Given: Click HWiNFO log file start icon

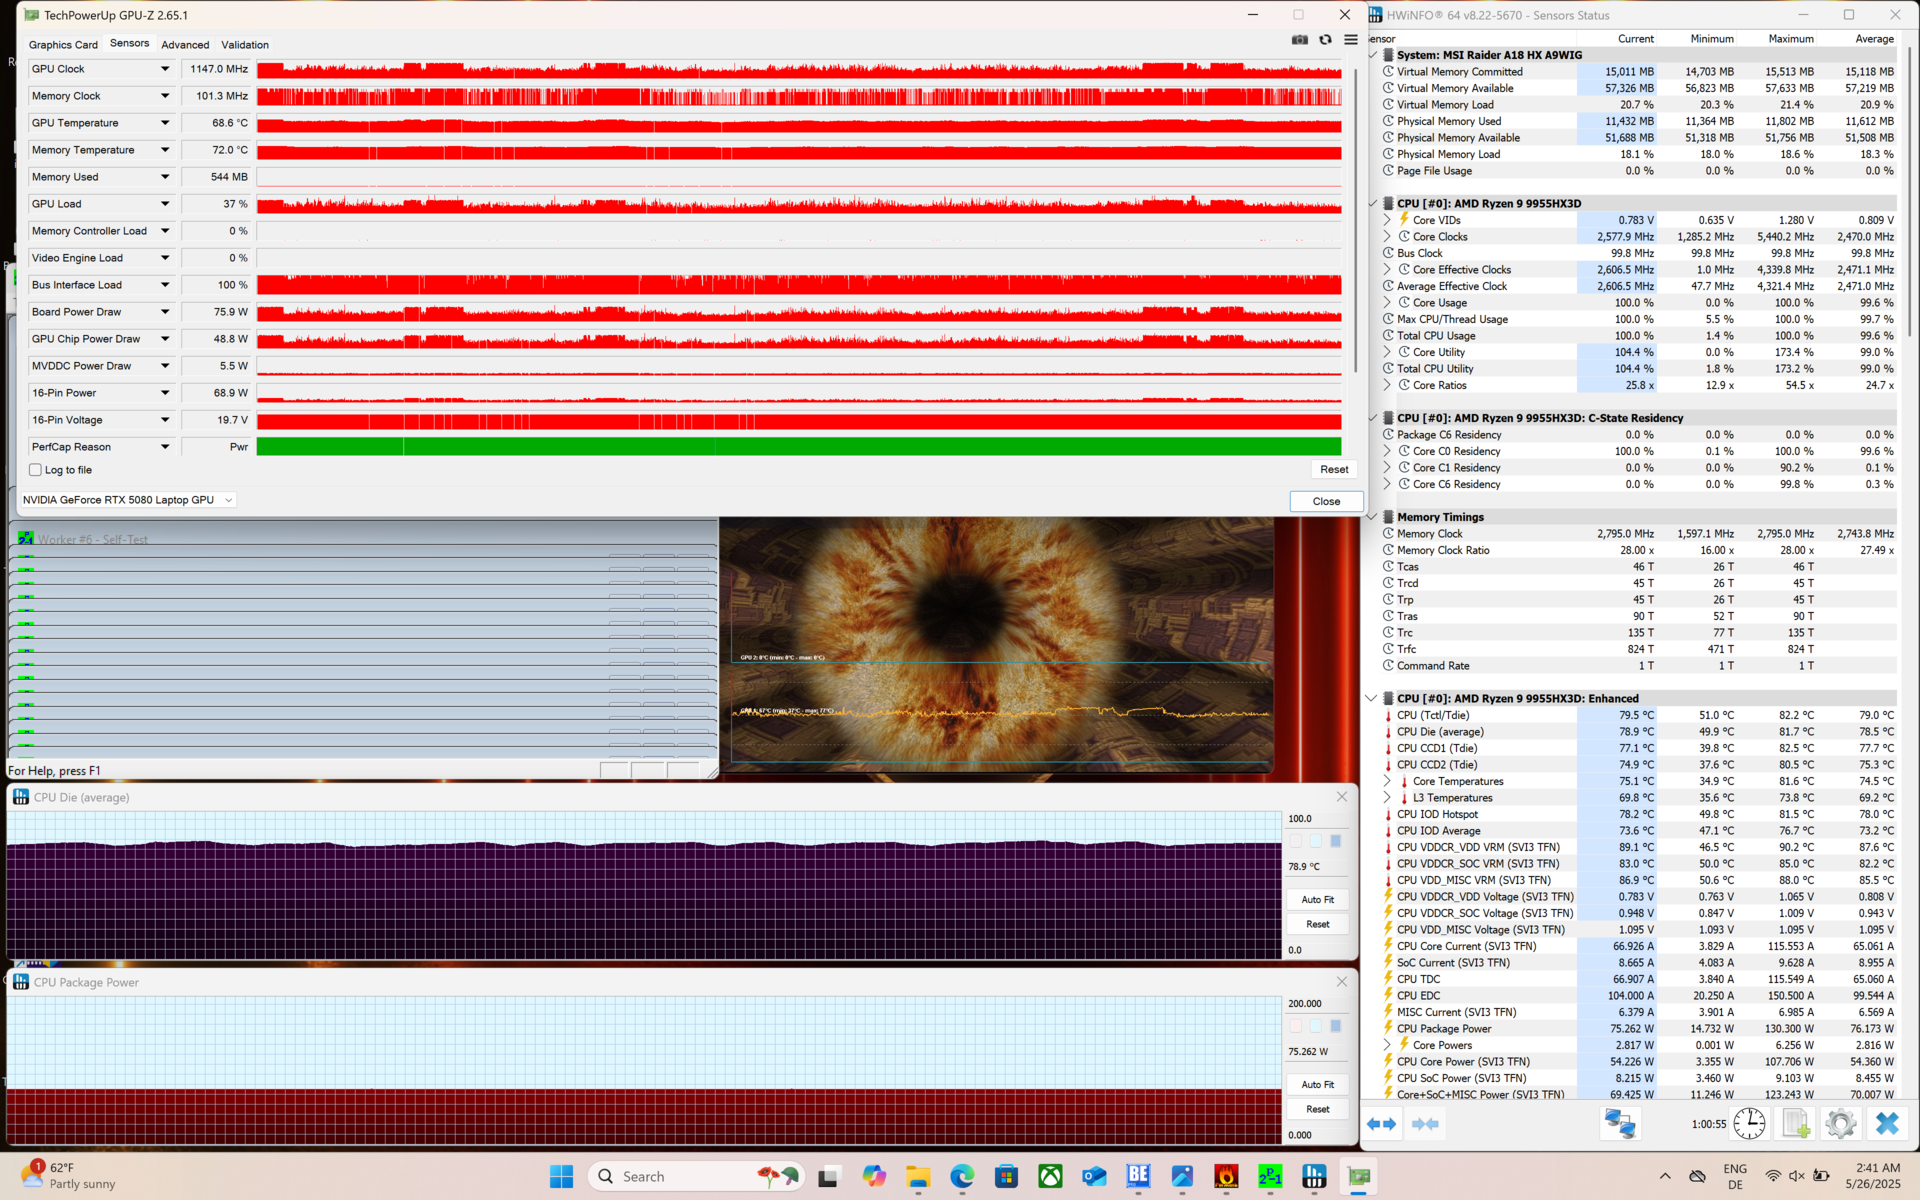Looking at the screenshot, I should click(x=1795, y=1124).
